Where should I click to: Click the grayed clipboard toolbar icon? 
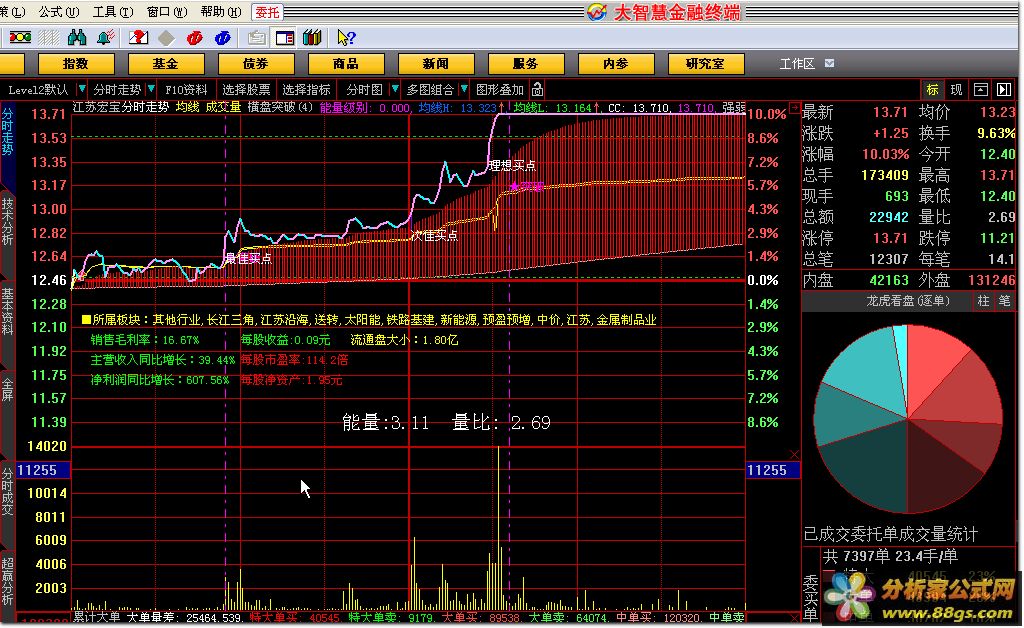point(257,38)
